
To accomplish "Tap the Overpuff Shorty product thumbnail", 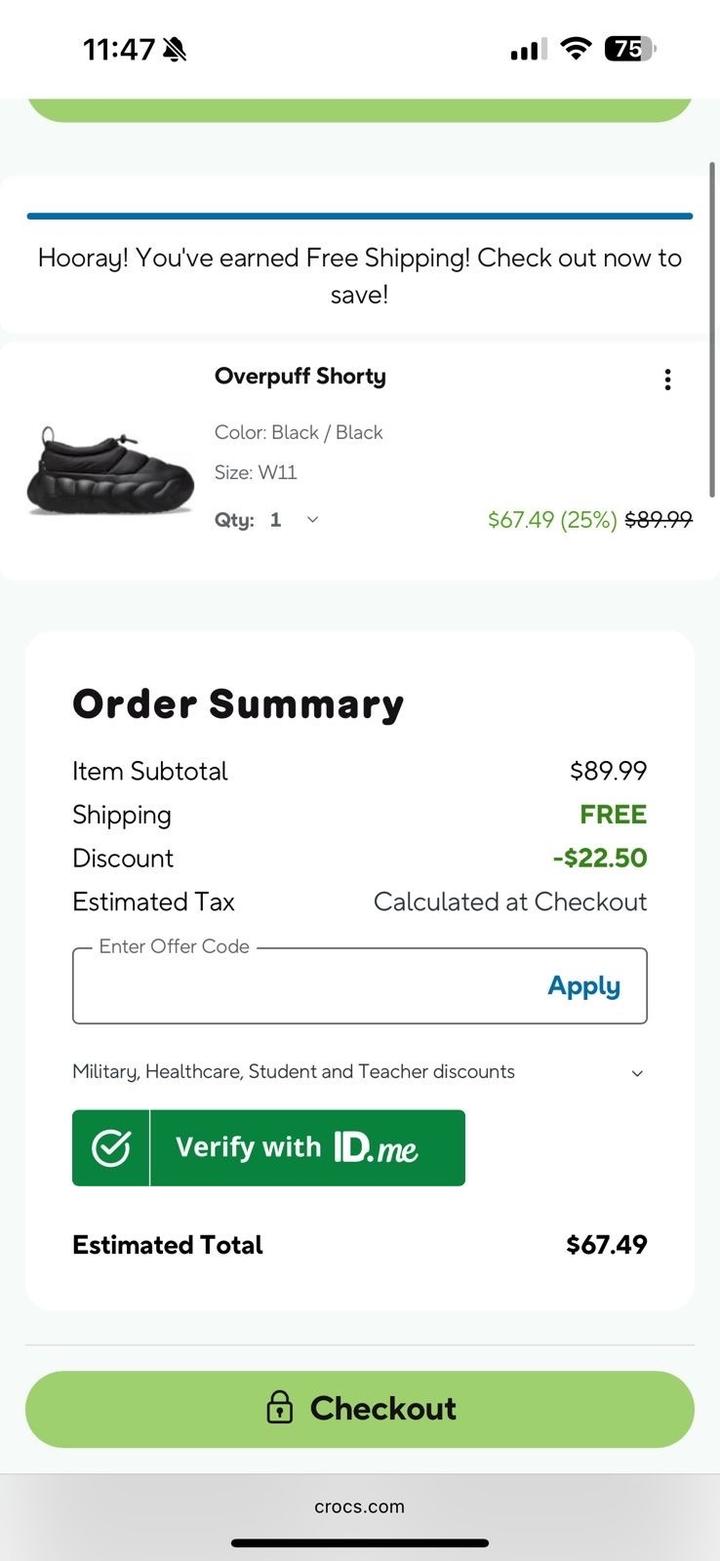I will [x=109, y=469].
